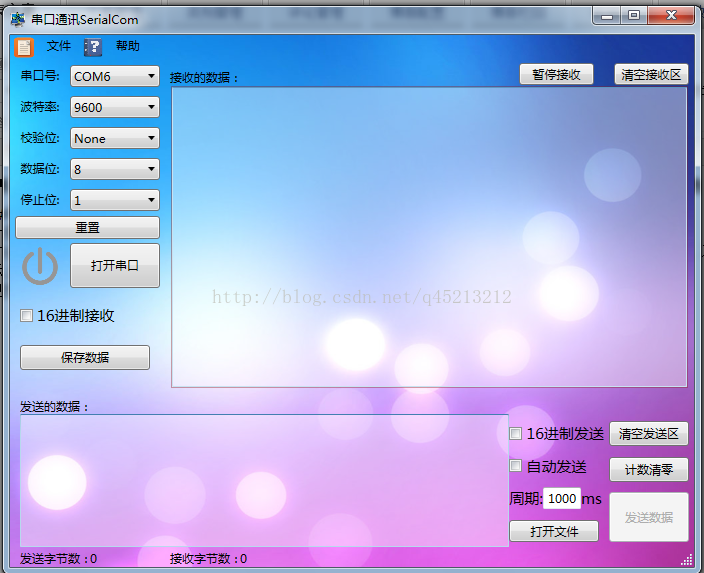Viewport: 704px width, 573px height.
Task: Click the 暂停接收 button
Action: point(556,75)
